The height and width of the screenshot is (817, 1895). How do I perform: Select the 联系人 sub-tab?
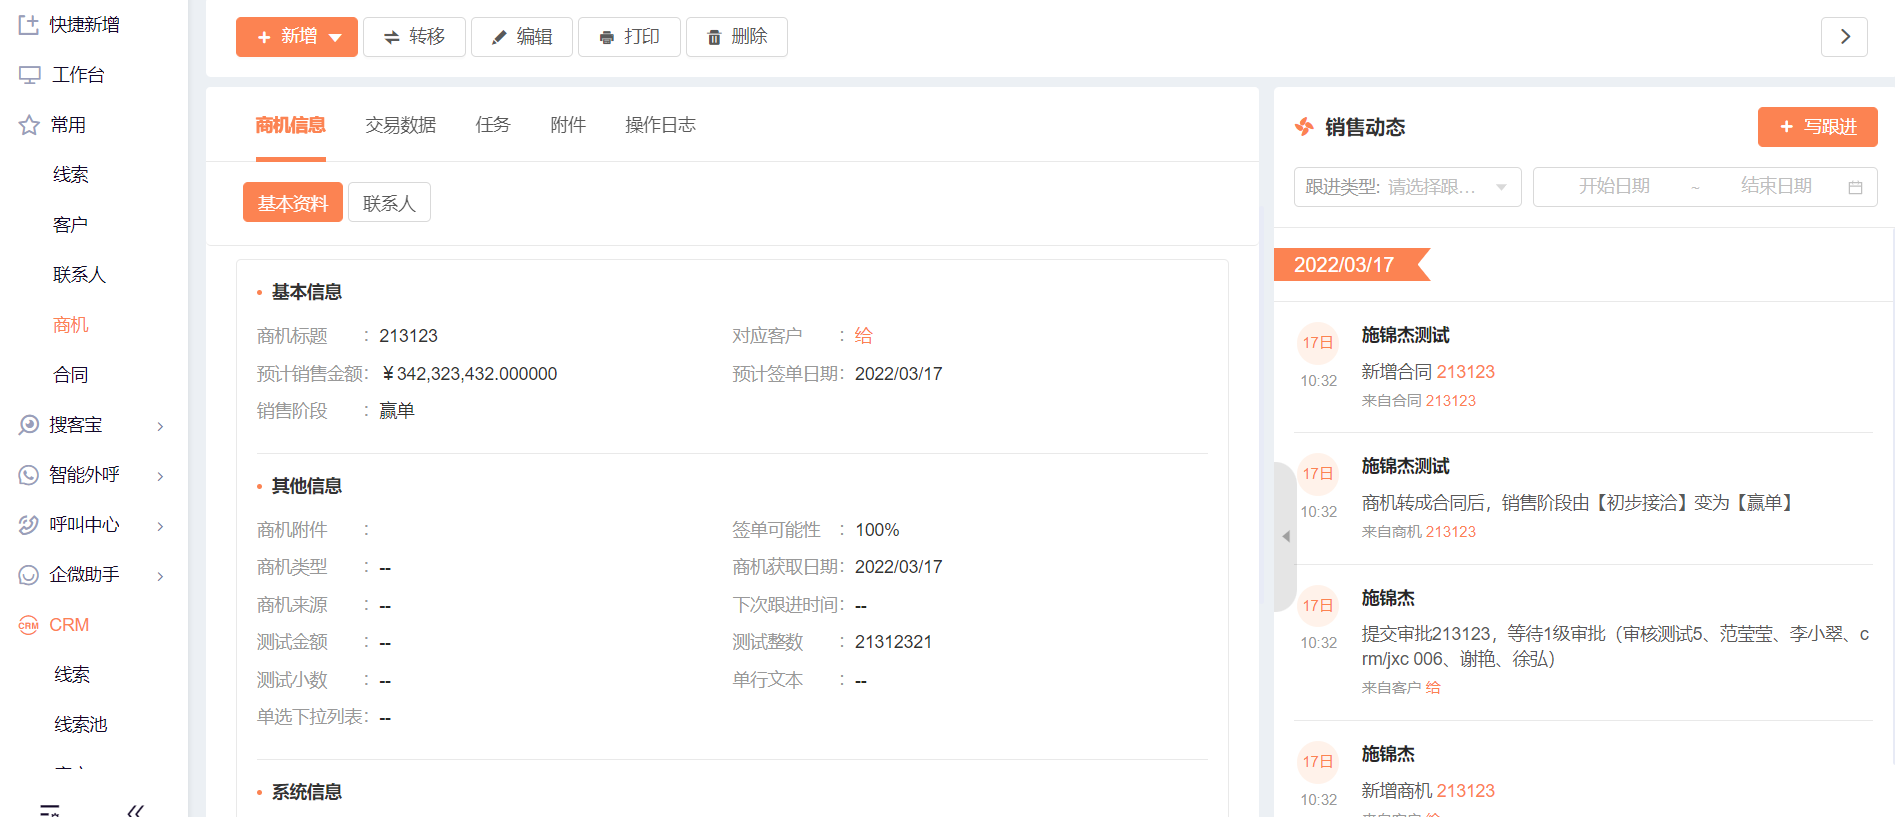click(x=389, y=203)
